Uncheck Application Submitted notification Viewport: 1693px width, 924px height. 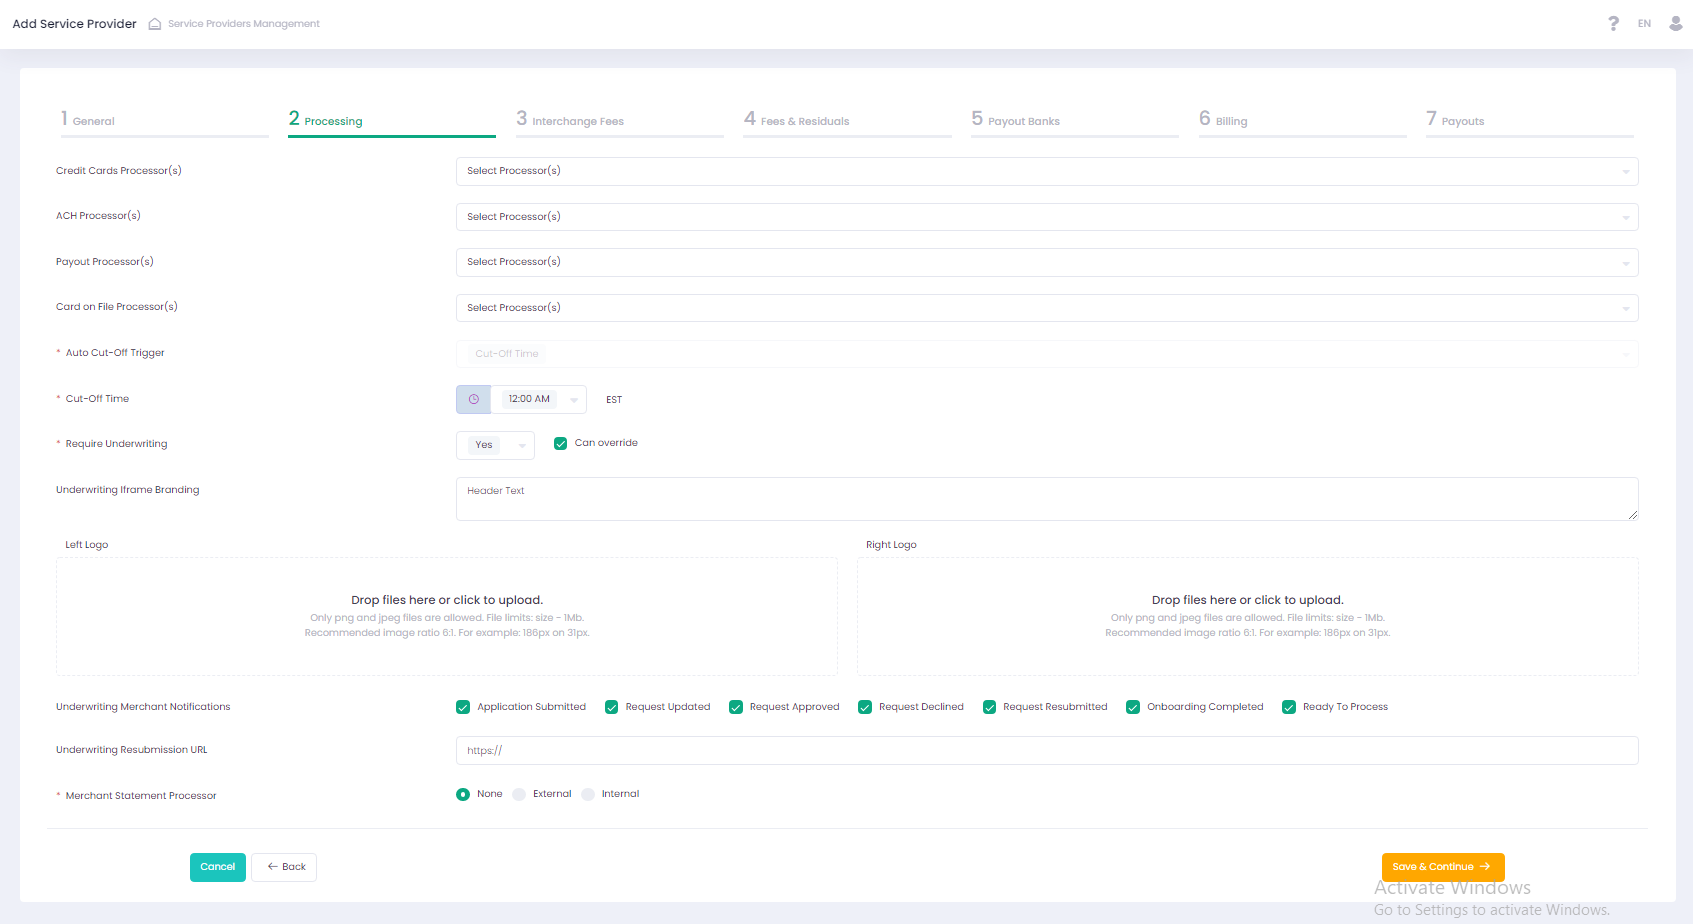pos(463,707)
